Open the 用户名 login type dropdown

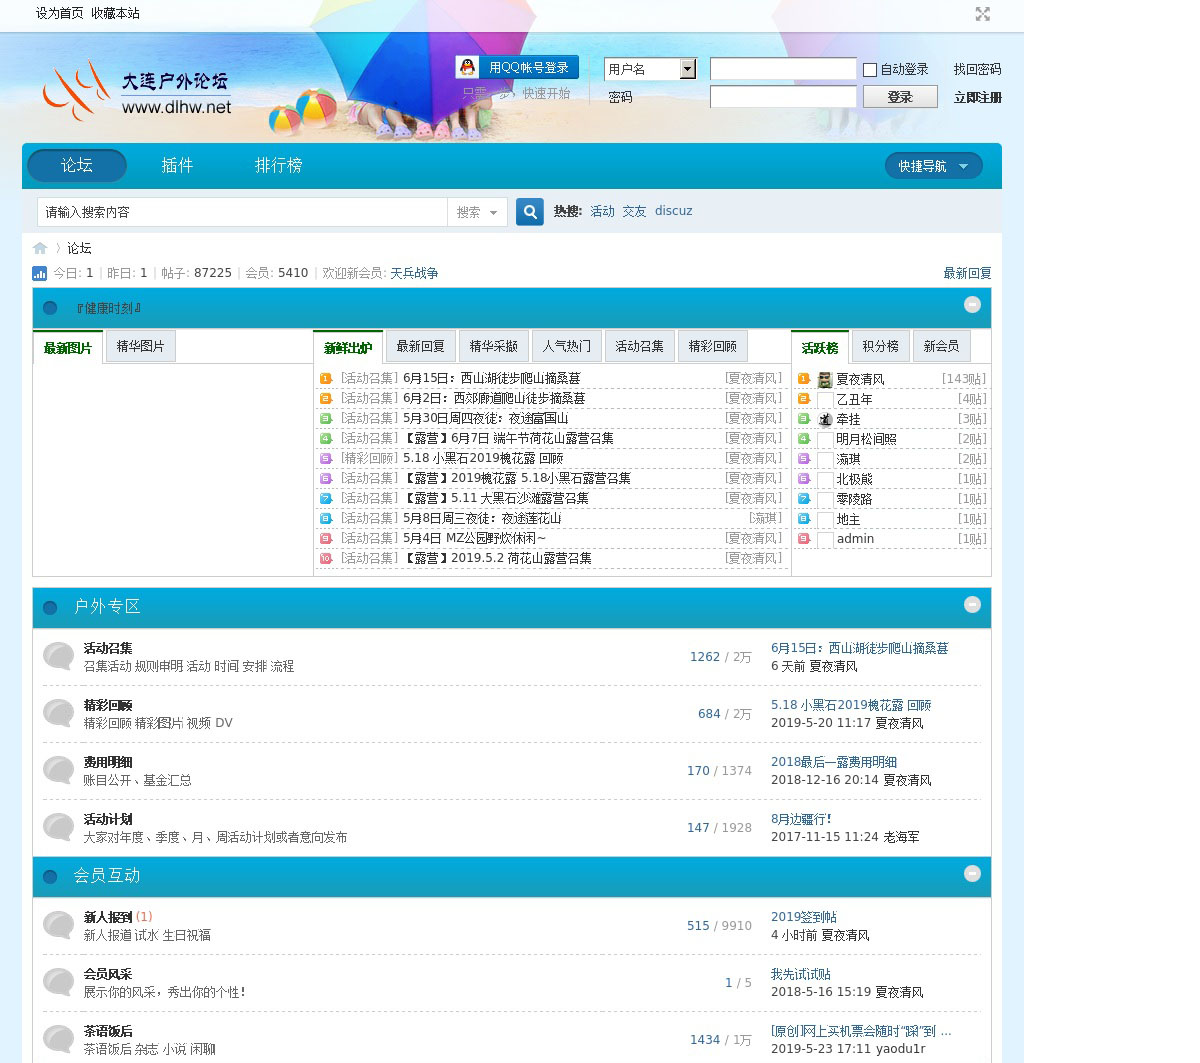(687, 69)
